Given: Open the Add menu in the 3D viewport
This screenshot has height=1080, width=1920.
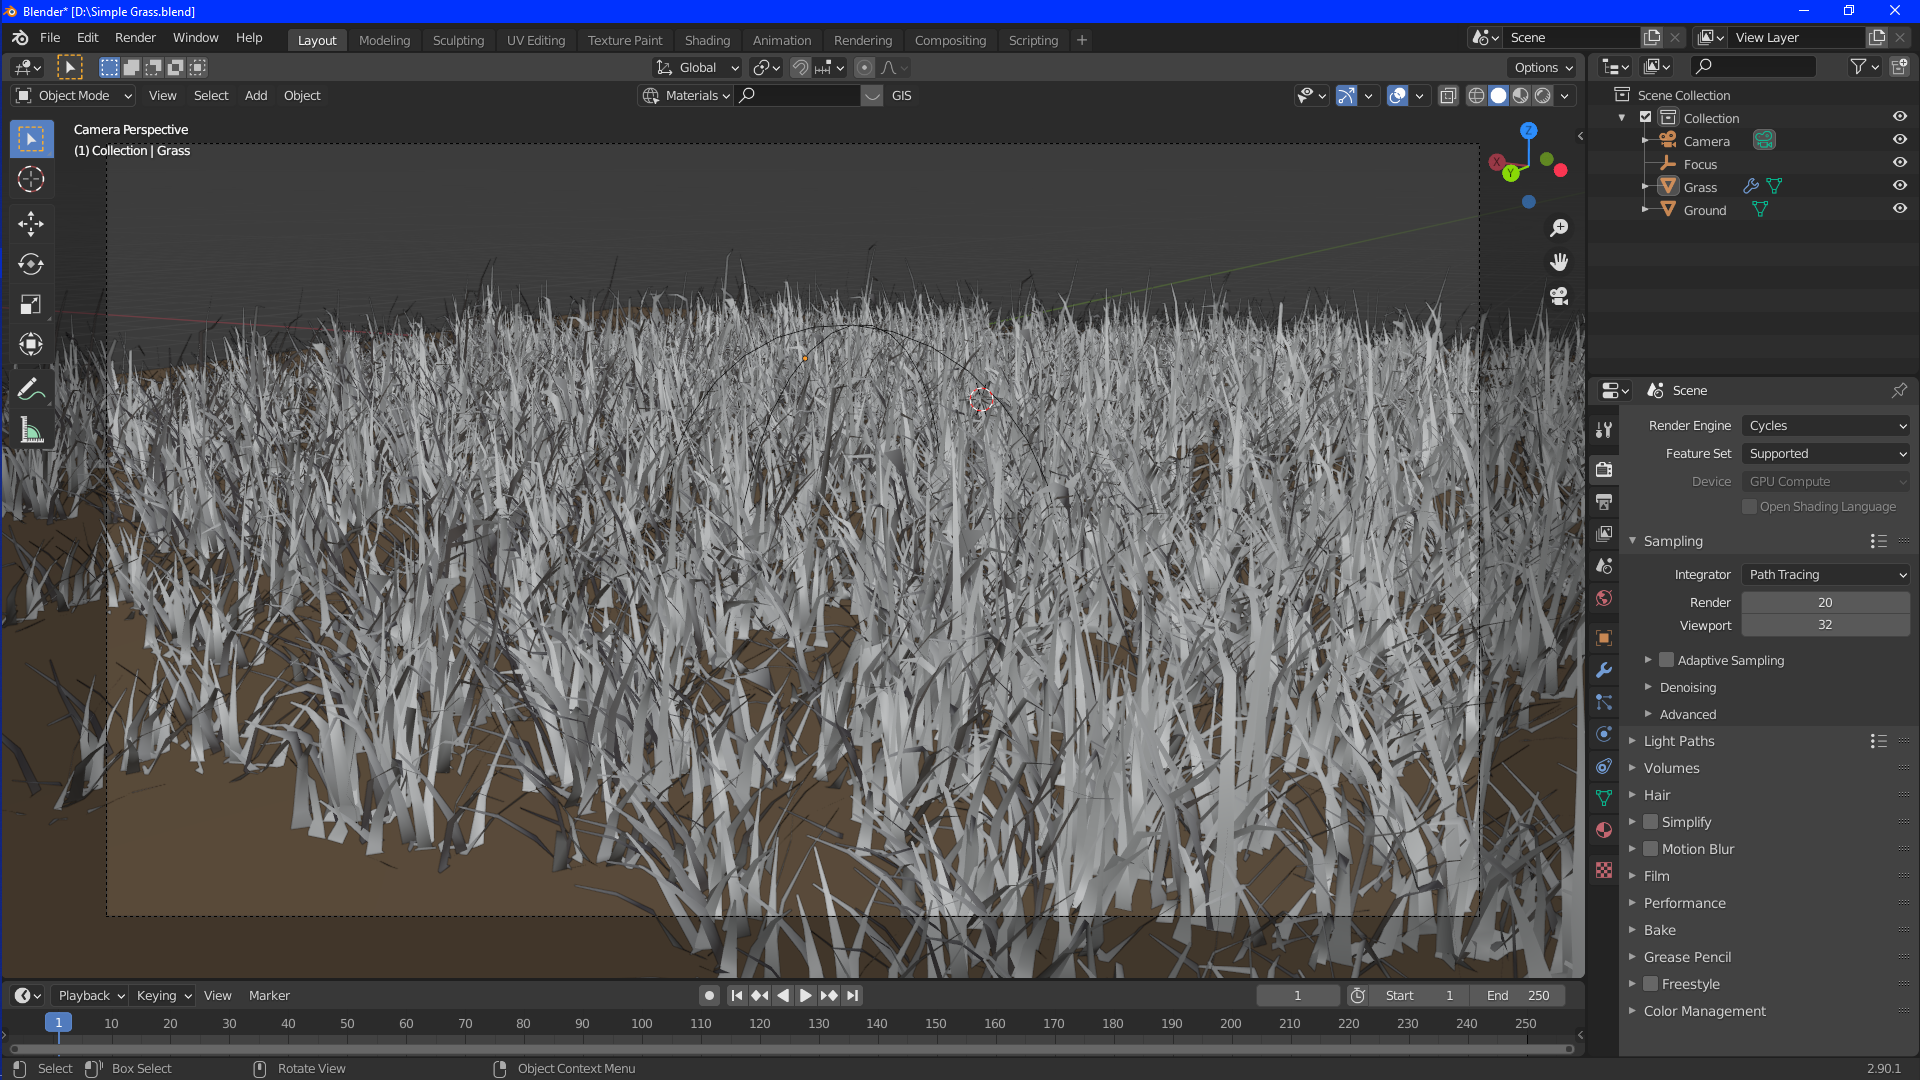Looking at the screenshot, I should click(255, 95).
